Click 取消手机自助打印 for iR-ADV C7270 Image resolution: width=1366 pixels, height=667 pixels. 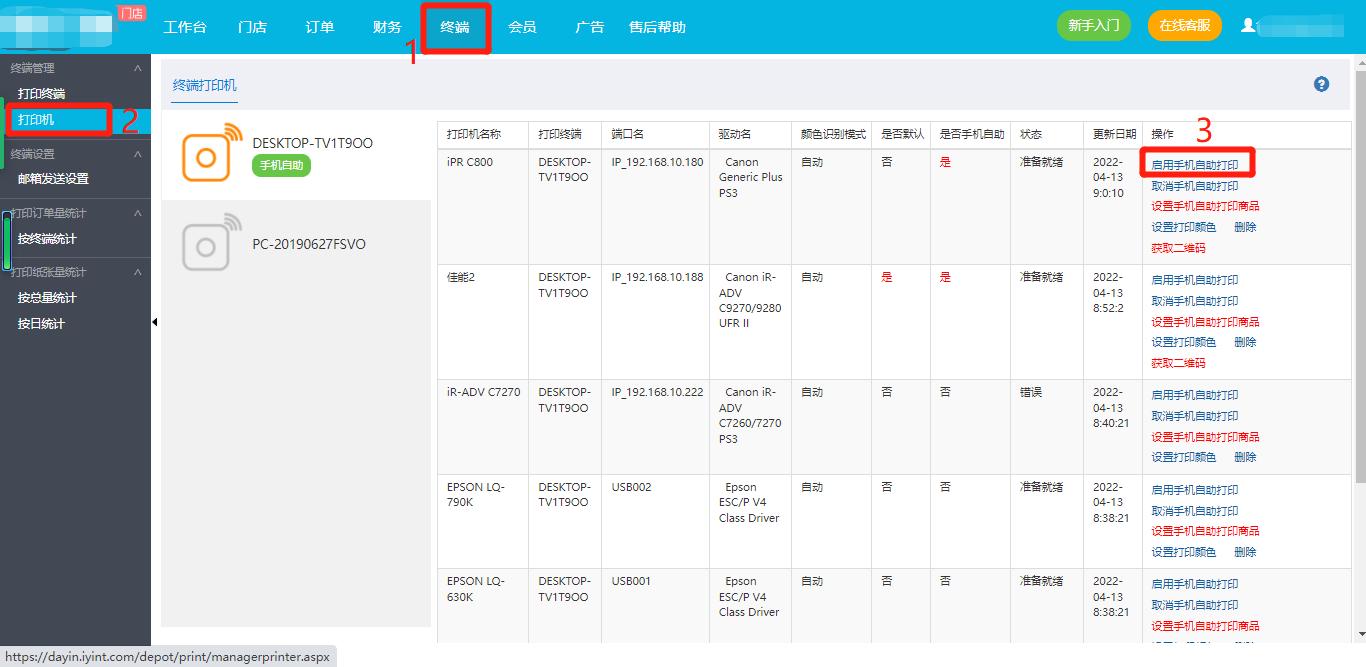pyautogui.click(x=1195, y=416)
